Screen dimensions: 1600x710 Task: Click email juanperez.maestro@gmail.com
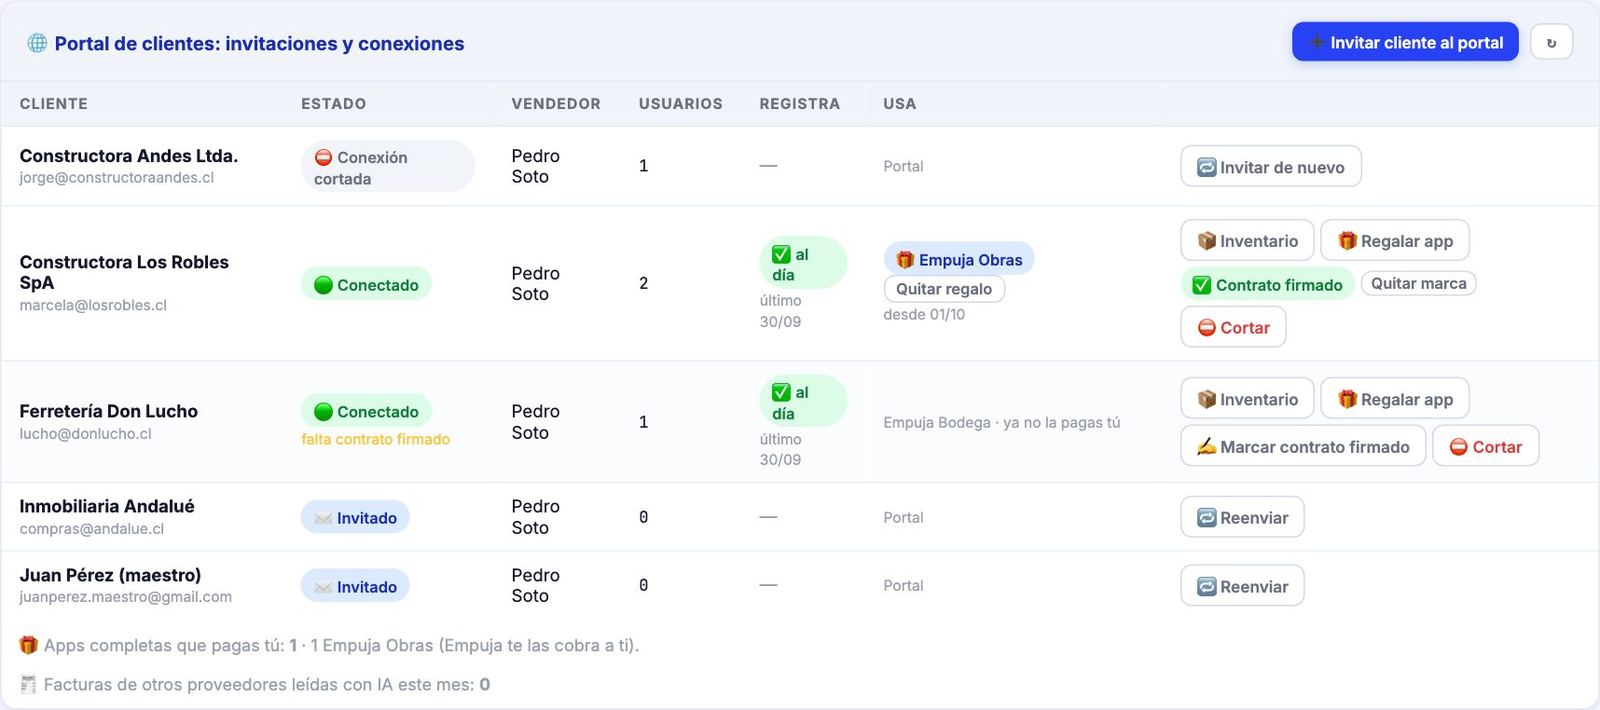click(x=125, y=597)
